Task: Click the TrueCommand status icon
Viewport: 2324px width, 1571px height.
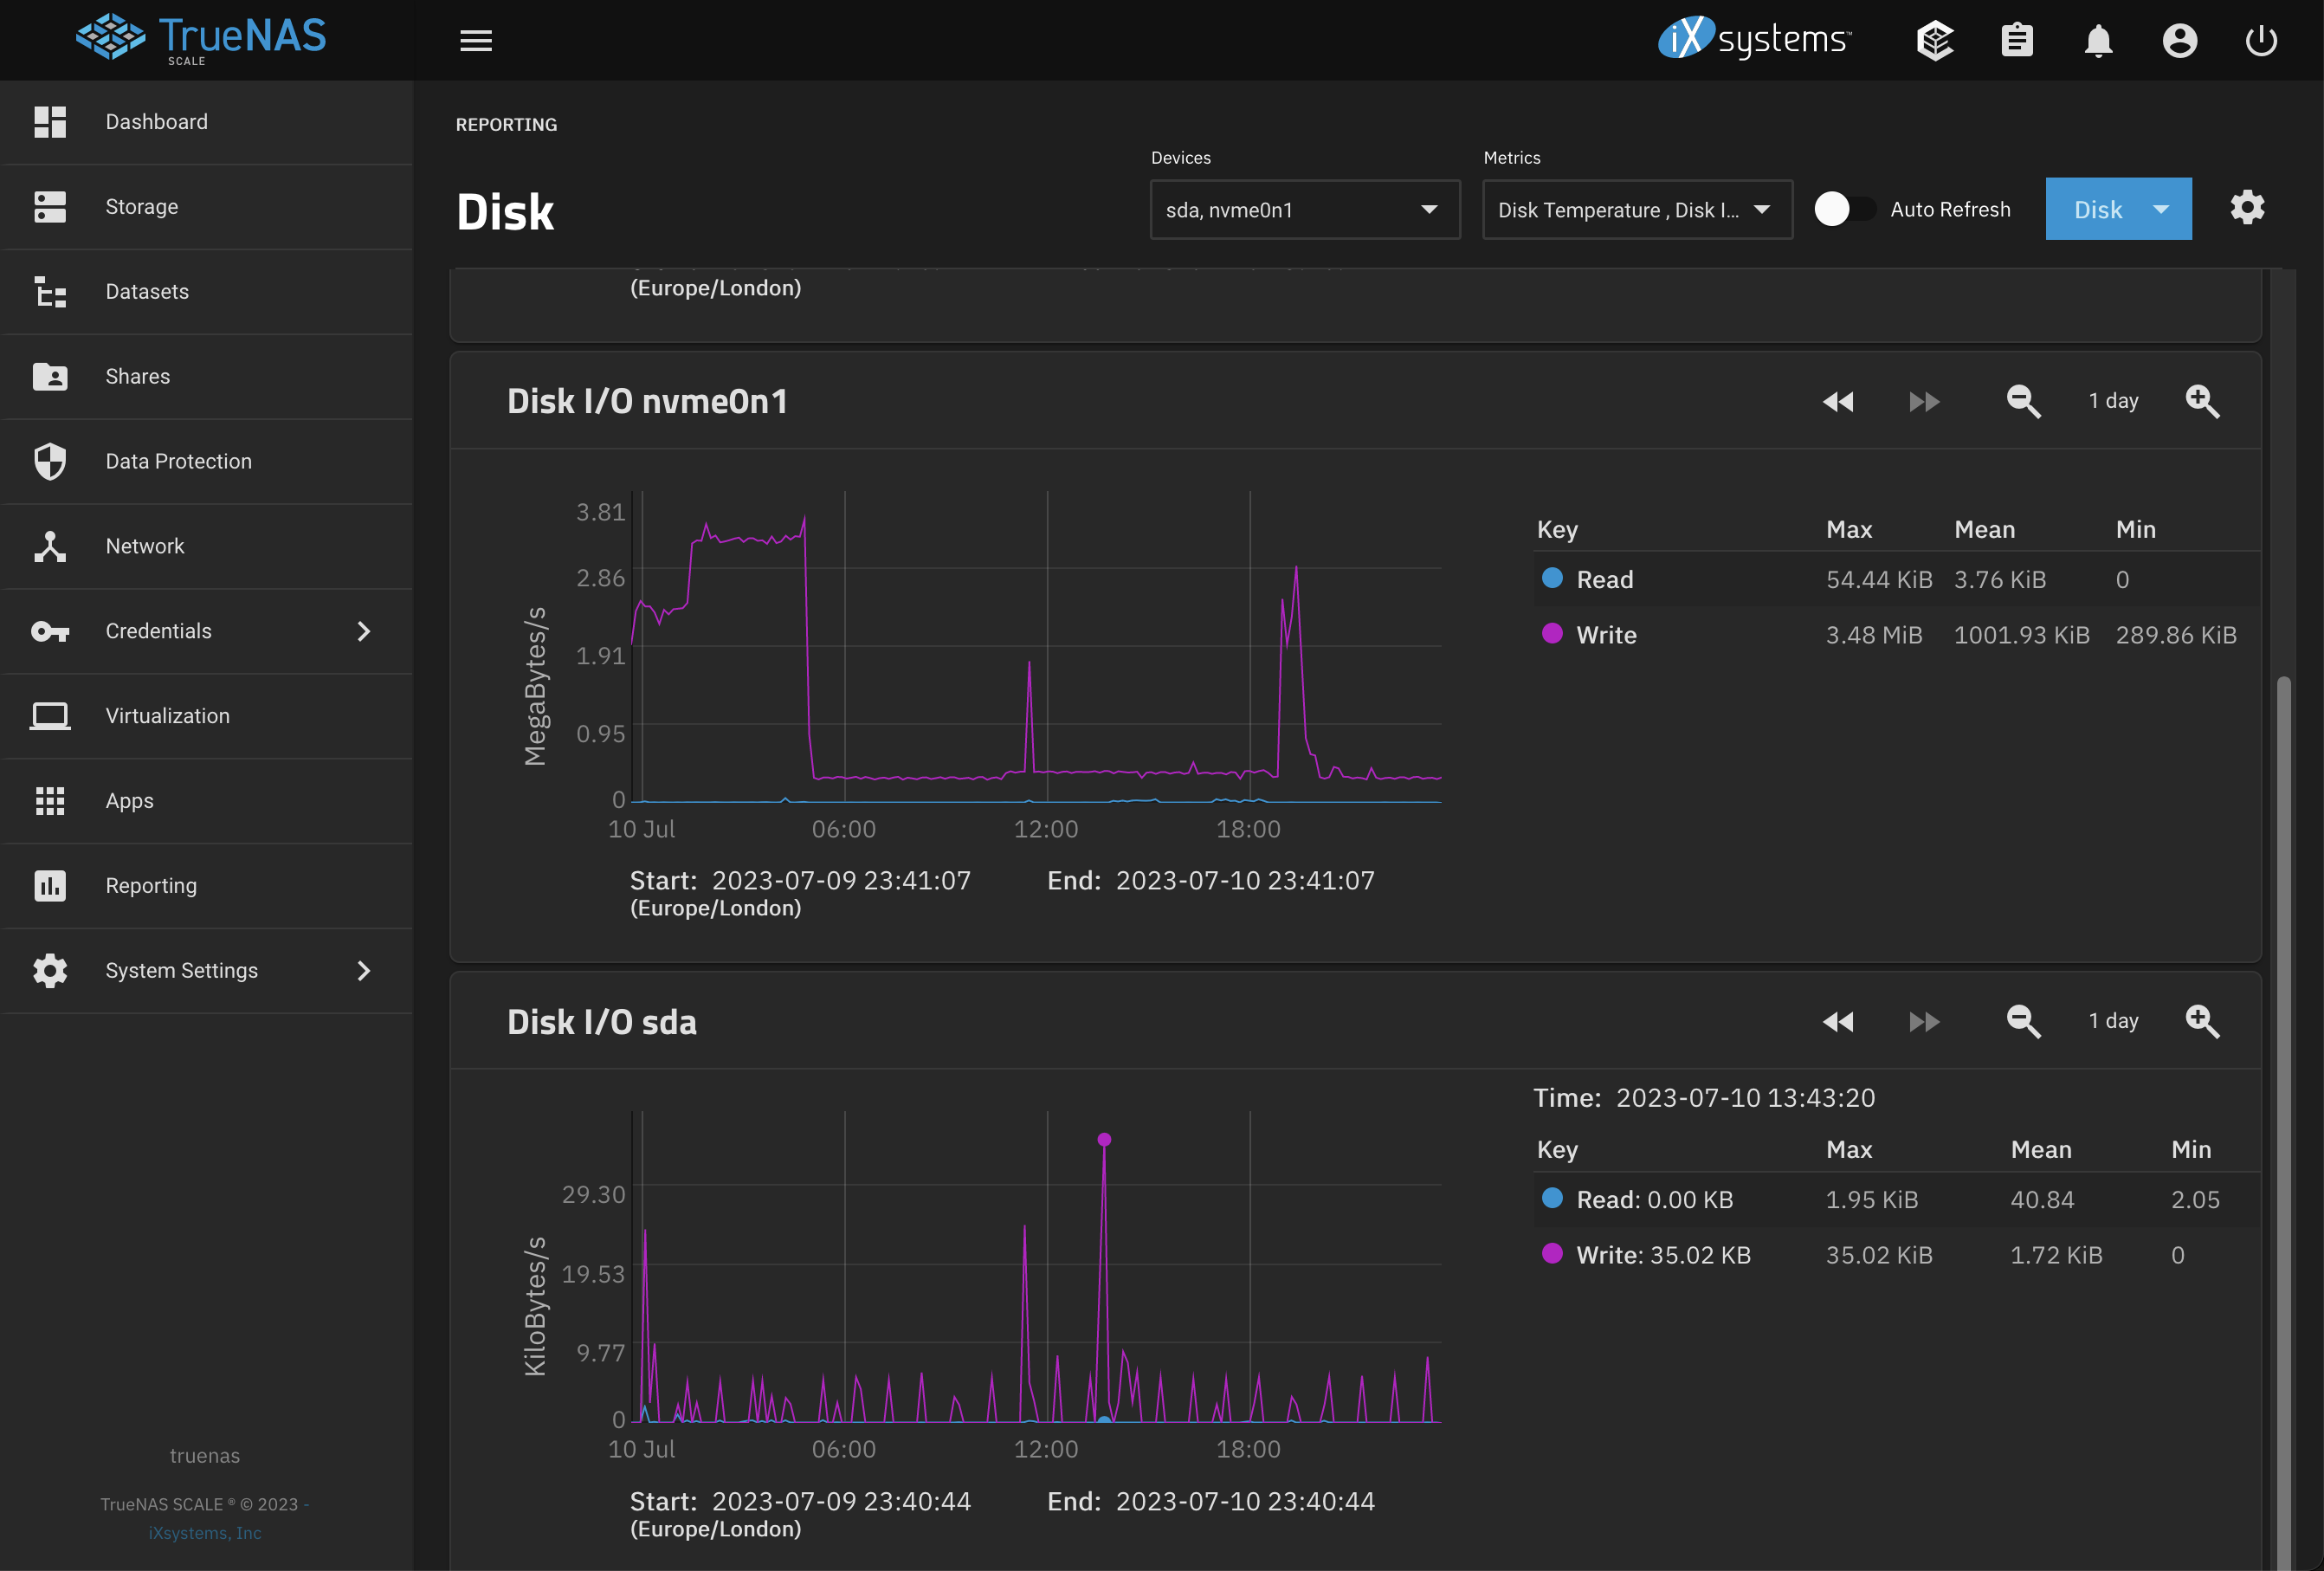Action: point(1935,41)
